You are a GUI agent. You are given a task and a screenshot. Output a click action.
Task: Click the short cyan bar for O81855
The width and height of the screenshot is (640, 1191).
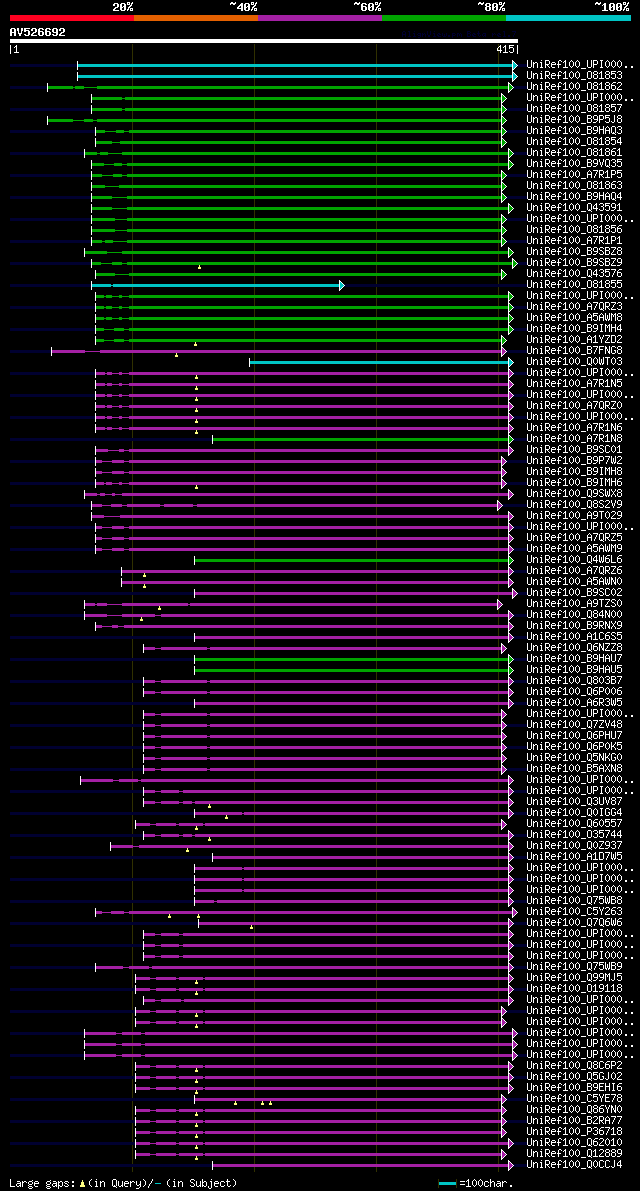218,286
